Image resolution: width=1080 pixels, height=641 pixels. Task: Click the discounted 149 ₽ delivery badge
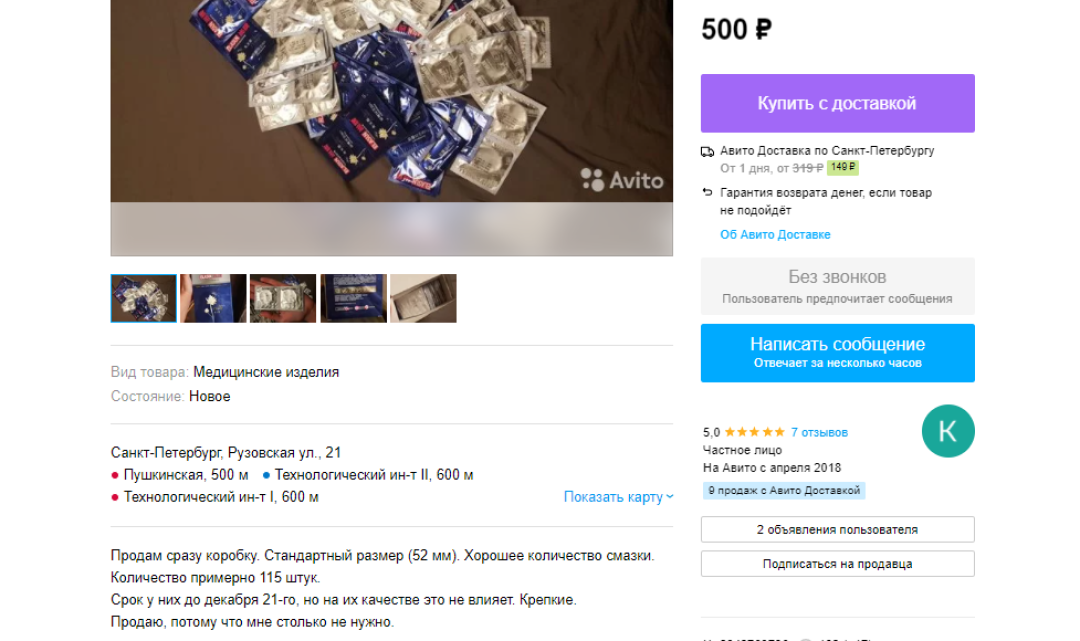click(842, 167)
